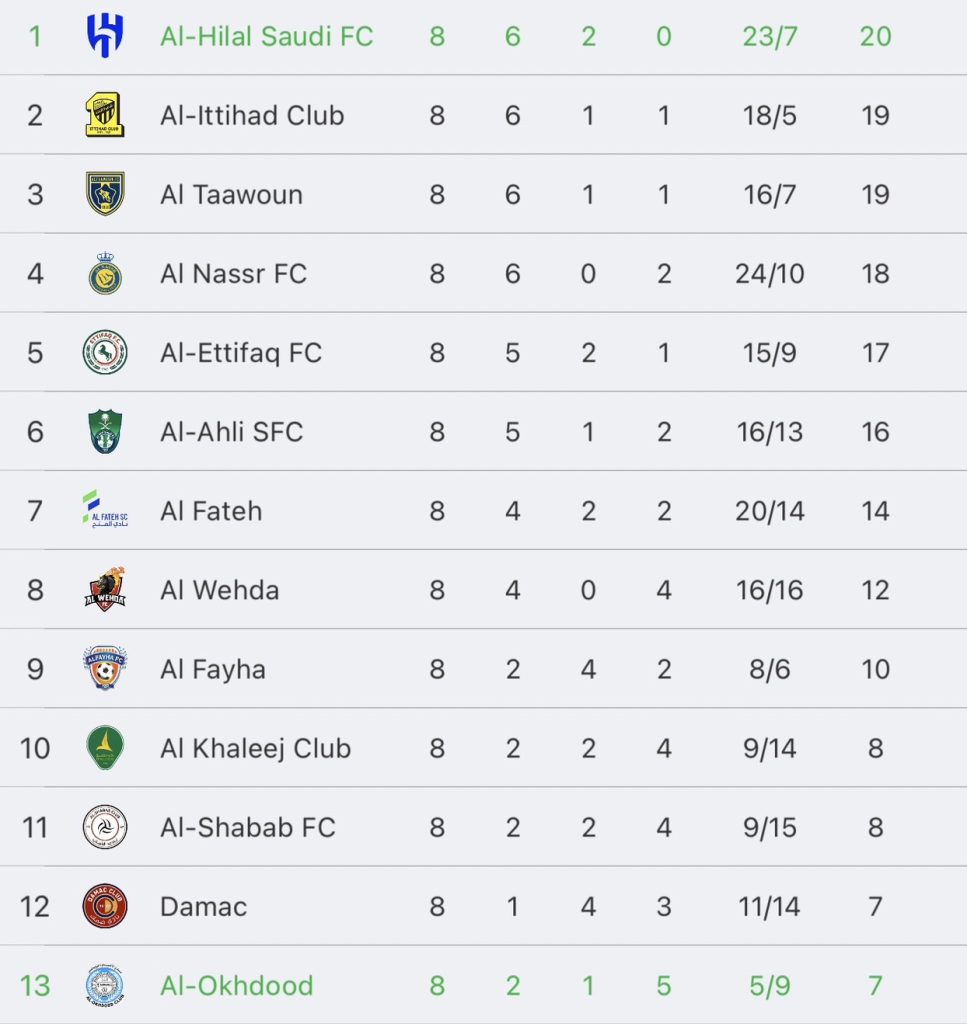Open the Al Fayha FC crest
This screenshot has width=967, height=1024.
(104, 669)
